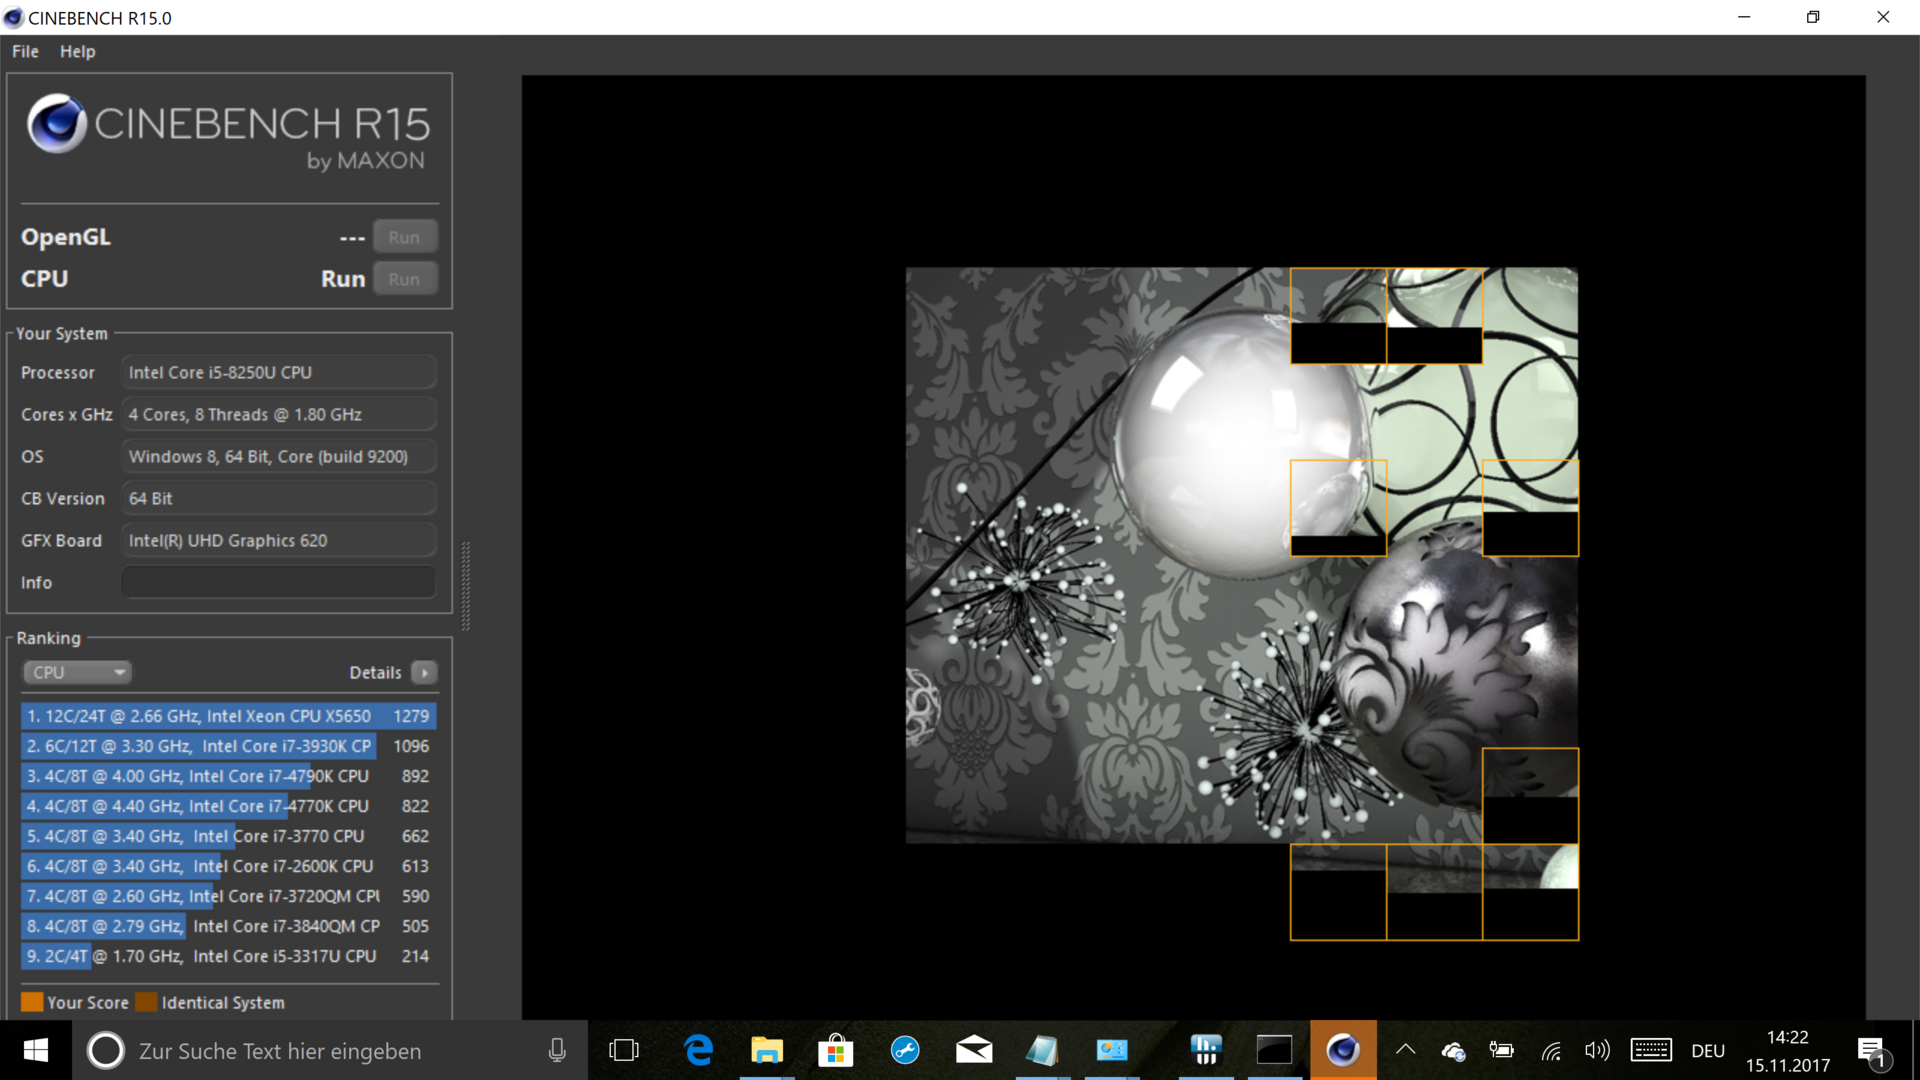Image resolution: width=1920 pixels, height=1080 pixels.
Task: Select ranking row Intel Core i7-3720QM
Action: (228, 896)
